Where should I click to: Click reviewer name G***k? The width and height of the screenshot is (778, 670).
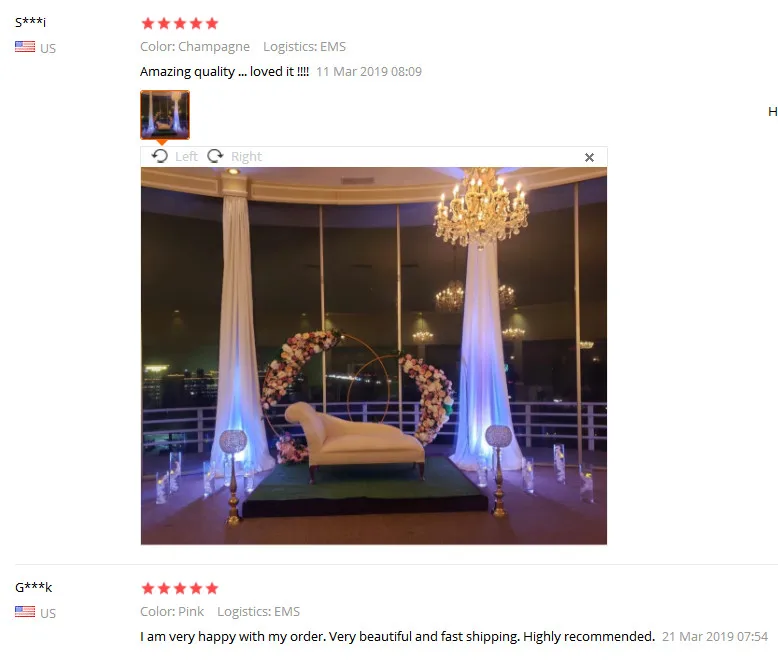[x=33, y=587]
